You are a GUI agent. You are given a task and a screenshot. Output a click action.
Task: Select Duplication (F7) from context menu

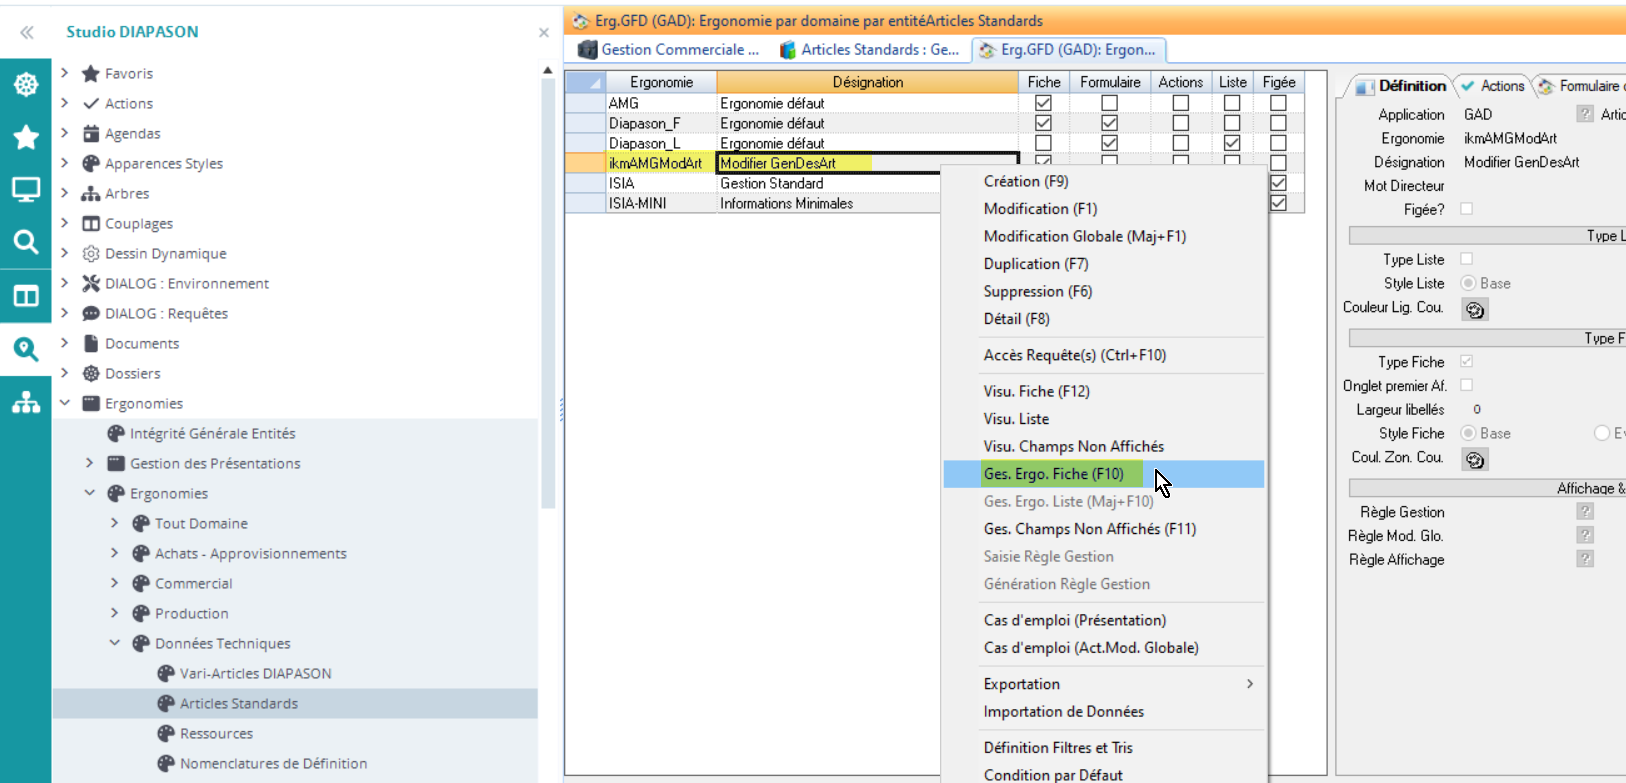coord(1036,264)
